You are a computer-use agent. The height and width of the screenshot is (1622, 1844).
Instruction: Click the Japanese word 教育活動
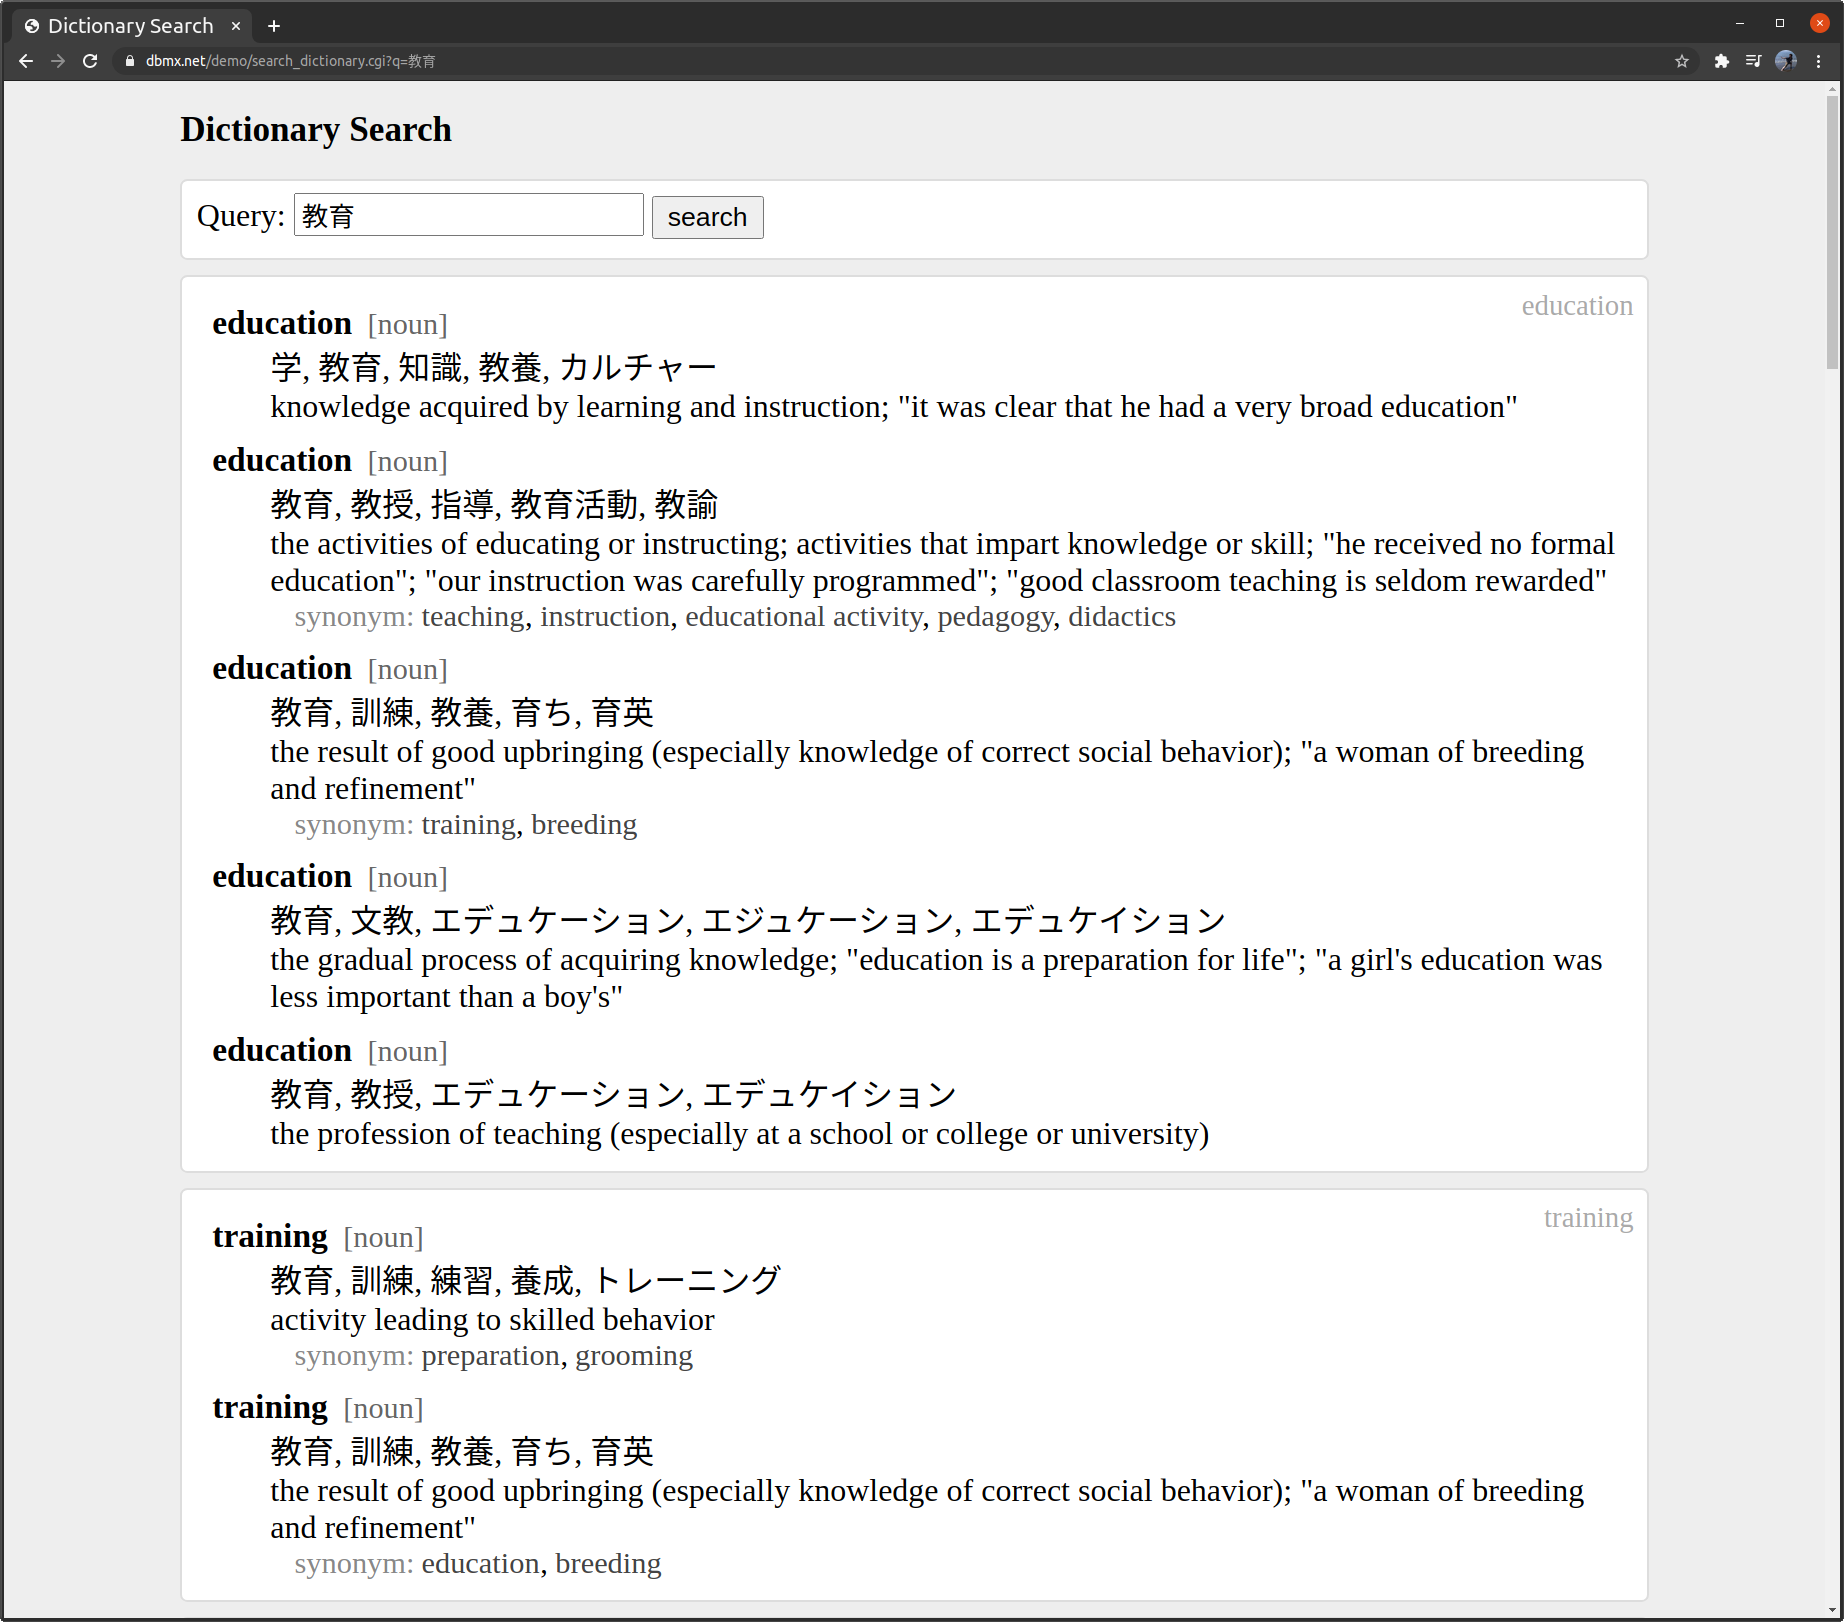(574, 504)
